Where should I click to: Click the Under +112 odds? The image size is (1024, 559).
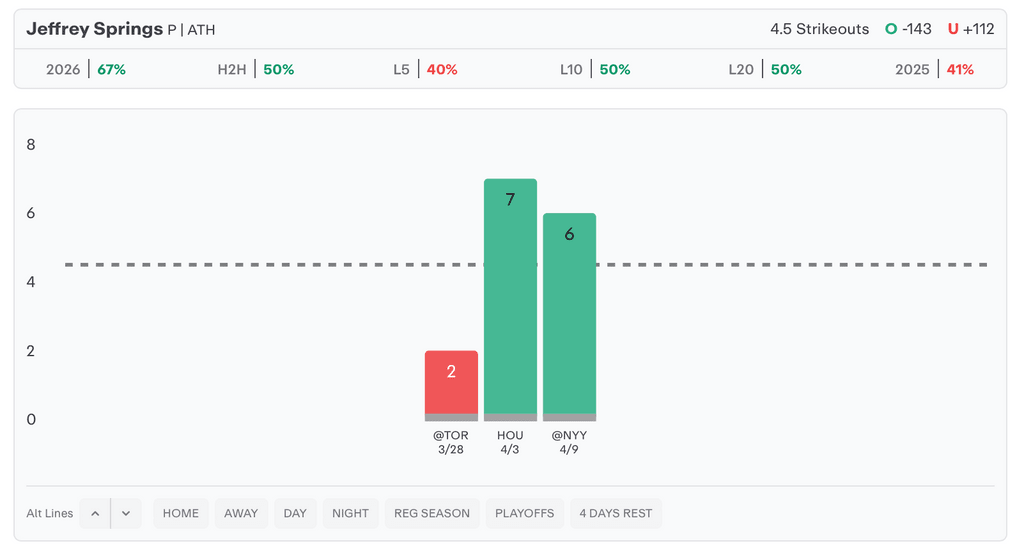971,29
